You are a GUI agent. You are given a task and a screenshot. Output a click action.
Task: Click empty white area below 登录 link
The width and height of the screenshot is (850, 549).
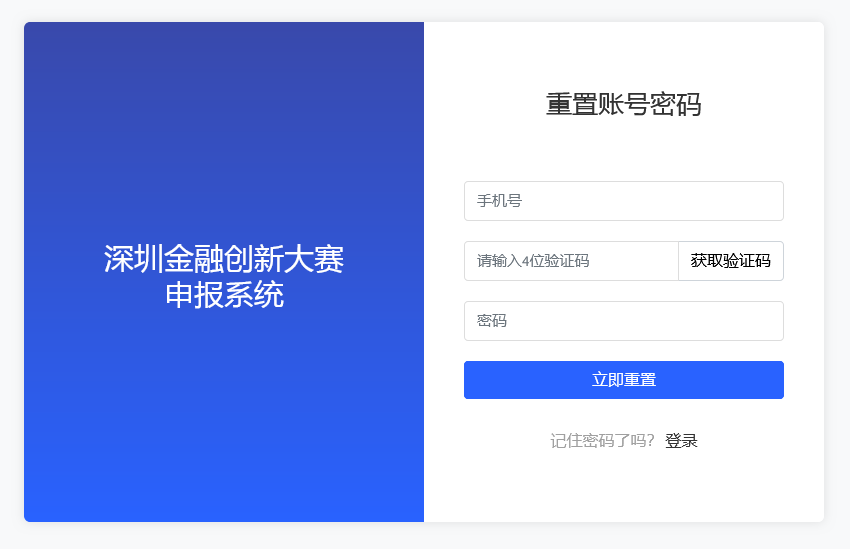coord(623,488)
